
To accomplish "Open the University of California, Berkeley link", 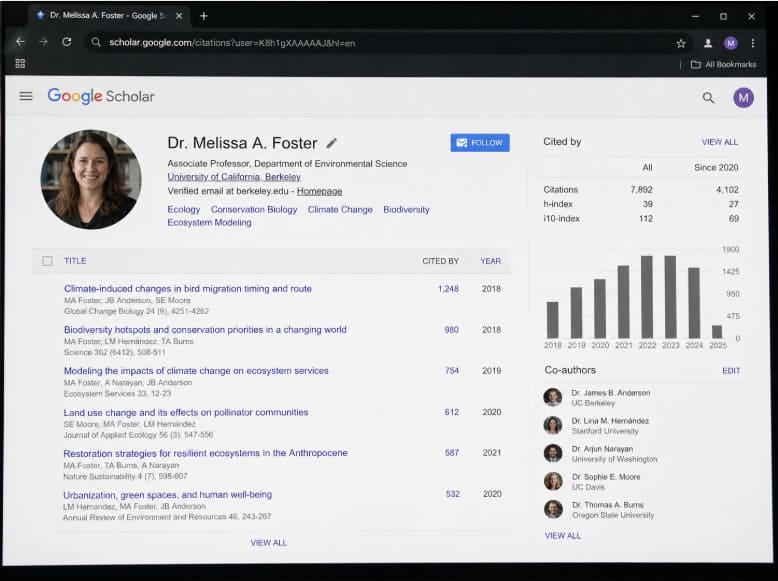I will click(x=234, y=177).
